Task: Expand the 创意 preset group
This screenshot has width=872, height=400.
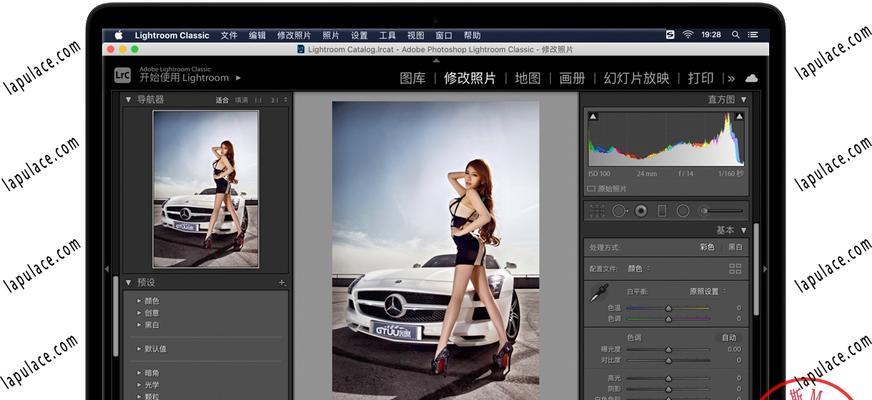Action: click(140, 313)
